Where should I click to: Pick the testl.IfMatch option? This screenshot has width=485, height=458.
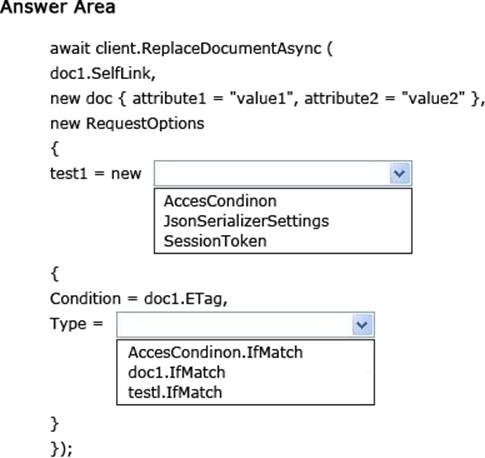[175, 392]
